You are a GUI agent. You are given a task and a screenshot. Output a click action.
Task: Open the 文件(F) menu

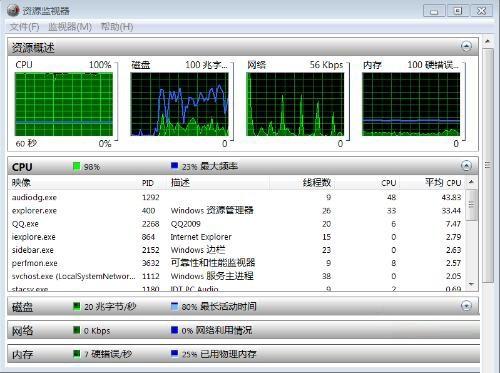[24, 27]
